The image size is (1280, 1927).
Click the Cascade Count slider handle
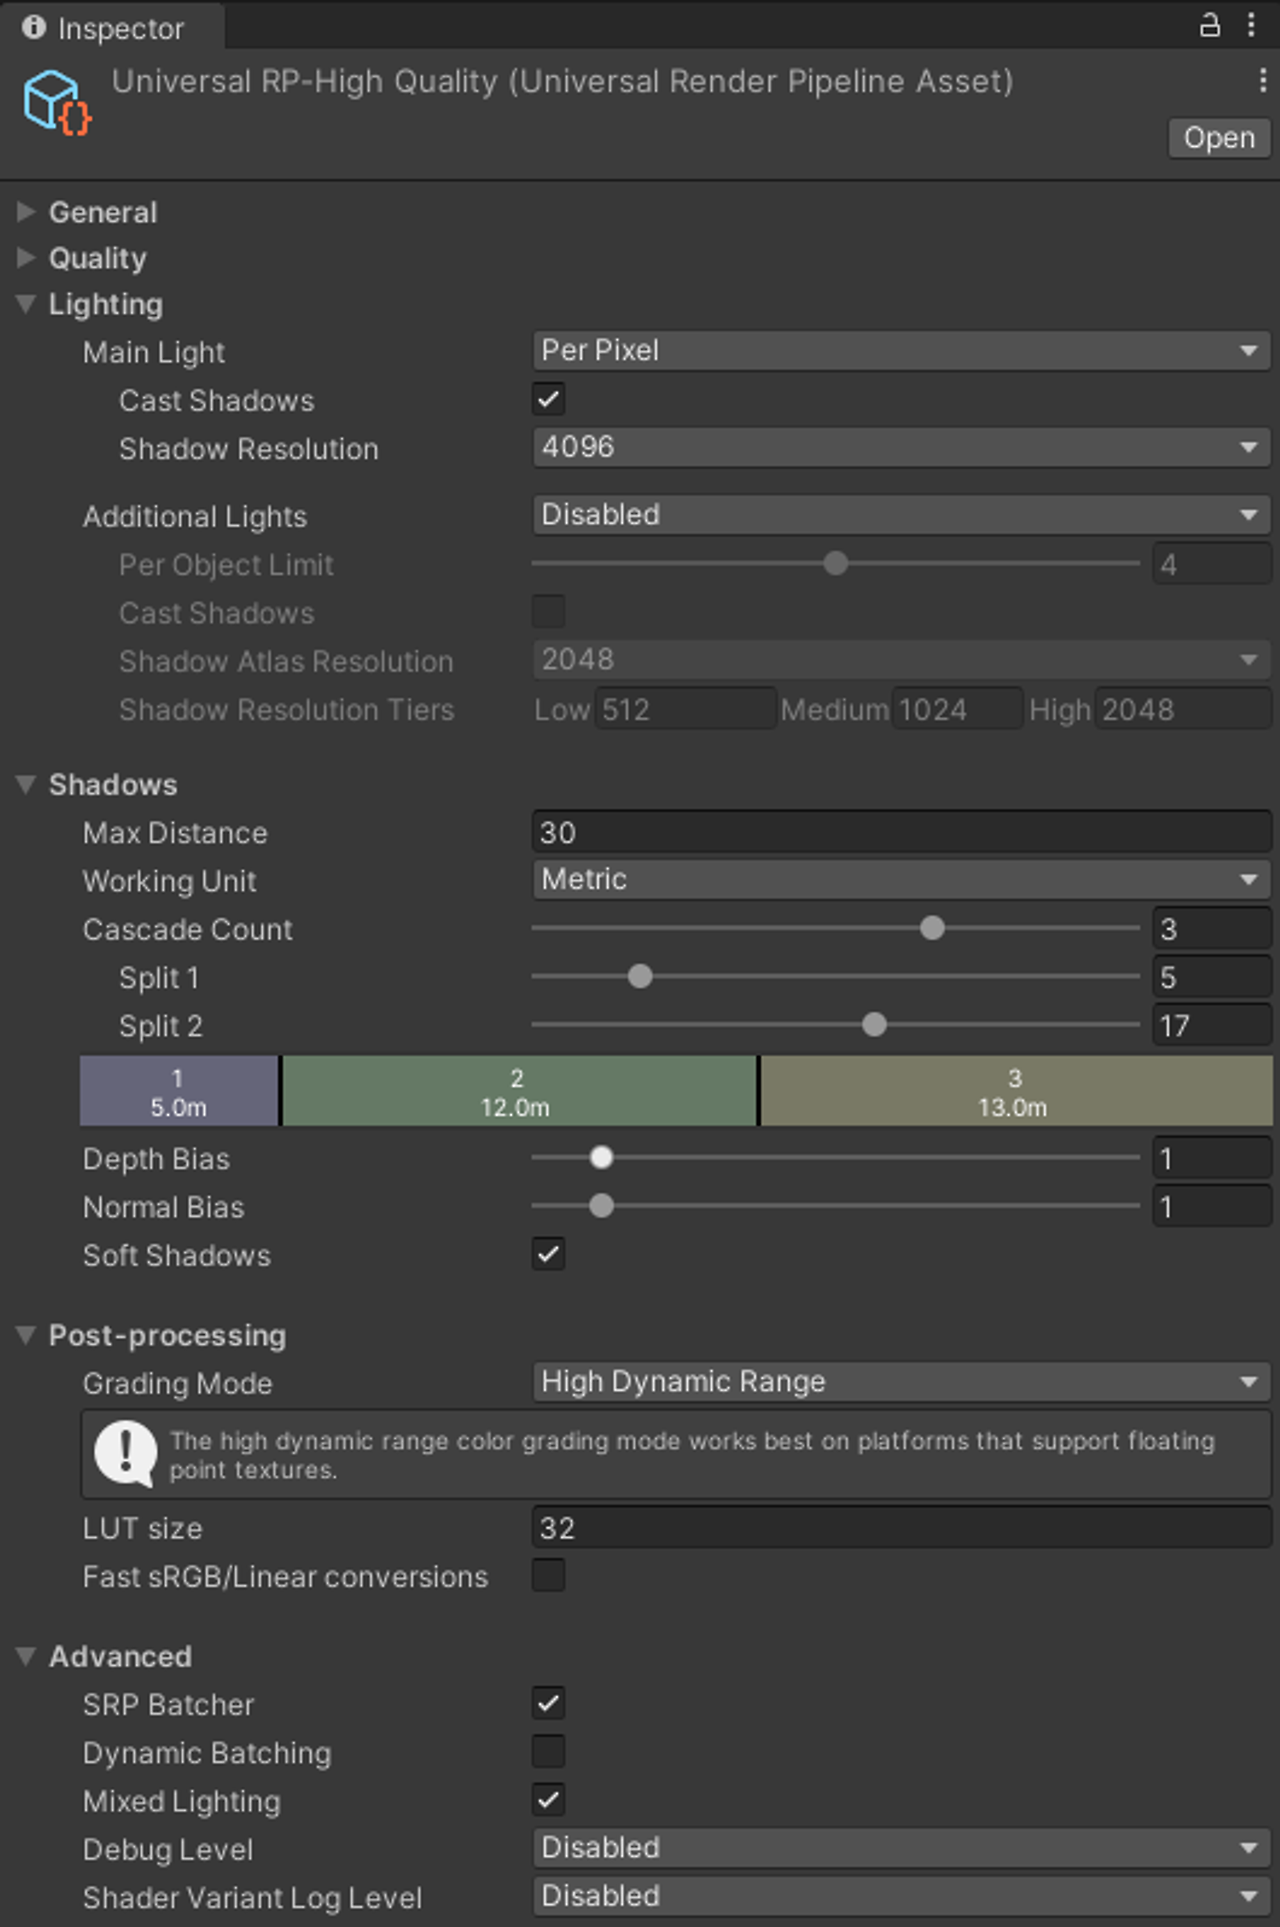(x=932, y=928)
